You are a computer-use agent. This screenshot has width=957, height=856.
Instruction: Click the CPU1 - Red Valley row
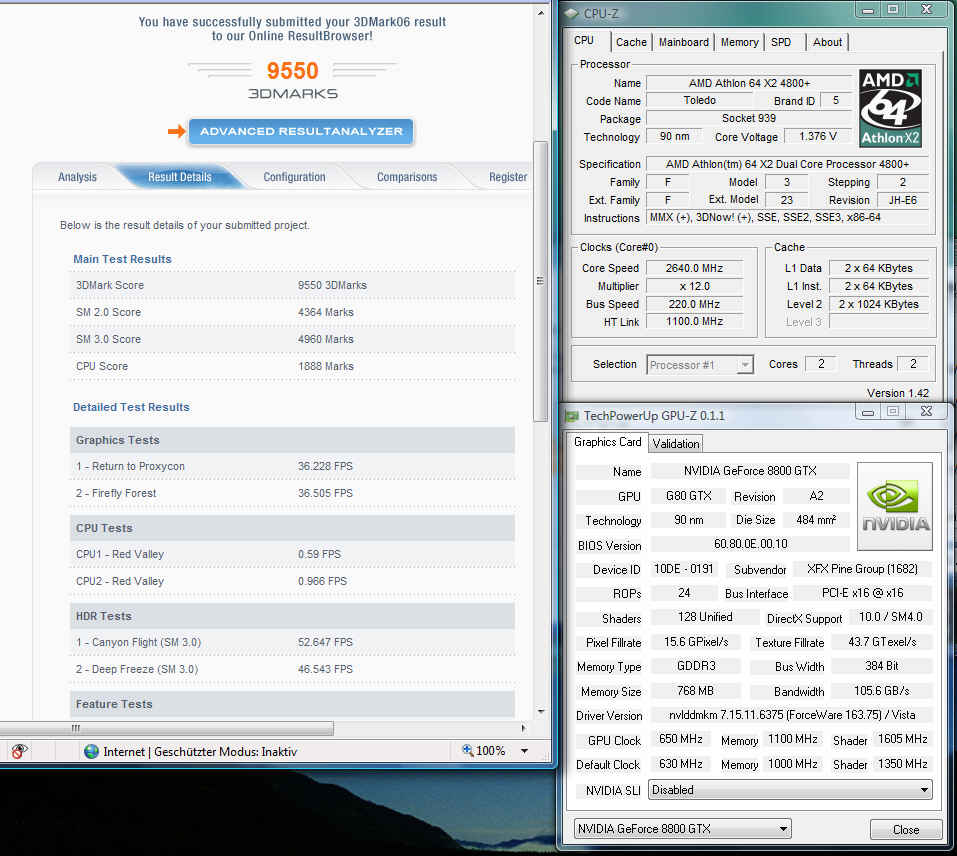(292, 554)
